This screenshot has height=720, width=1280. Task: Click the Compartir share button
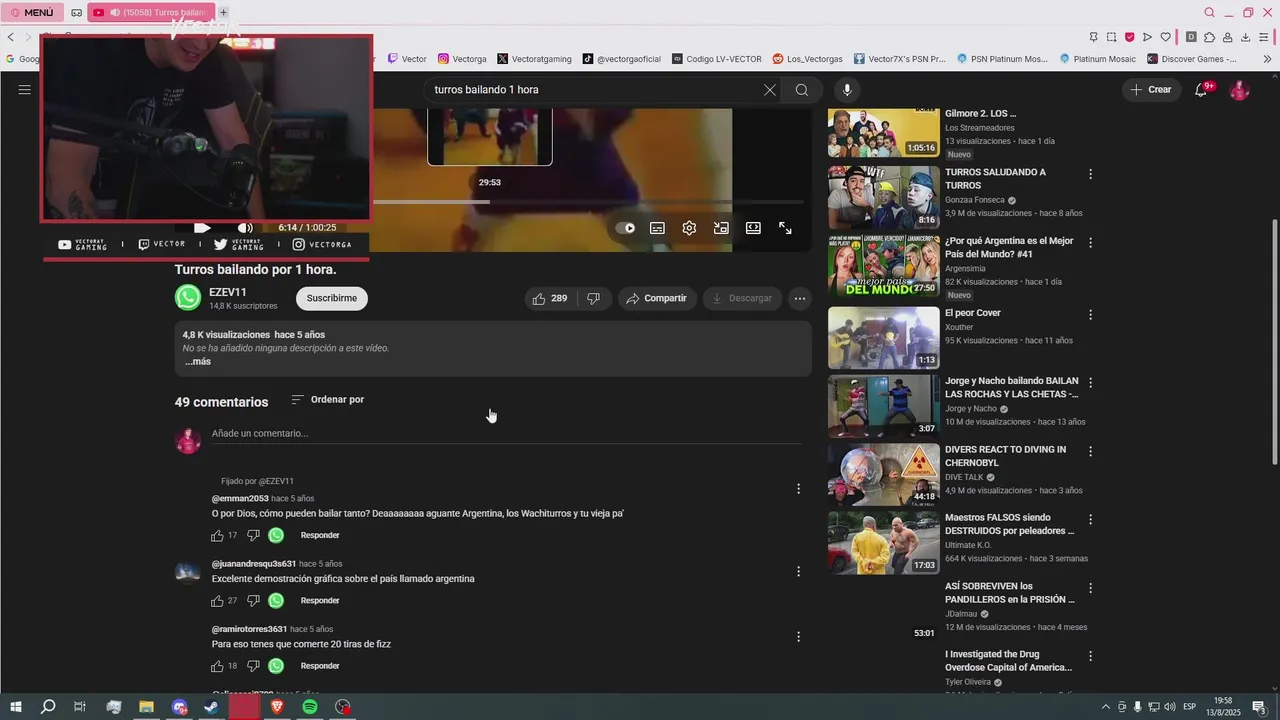(x=657, y=298)
